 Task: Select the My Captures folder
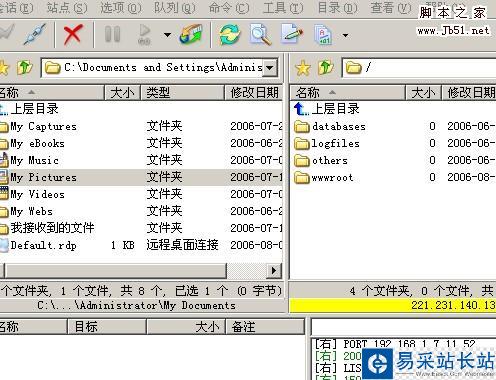43,126
